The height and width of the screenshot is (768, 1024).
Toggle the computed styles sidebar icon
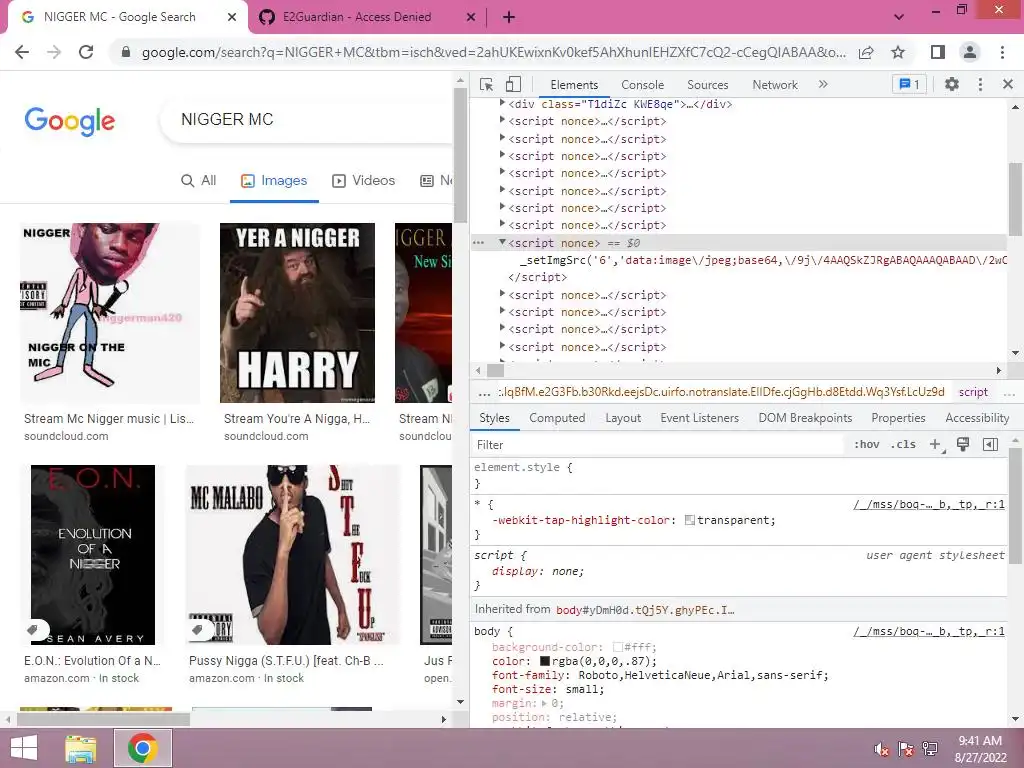[x=990, y=445]
